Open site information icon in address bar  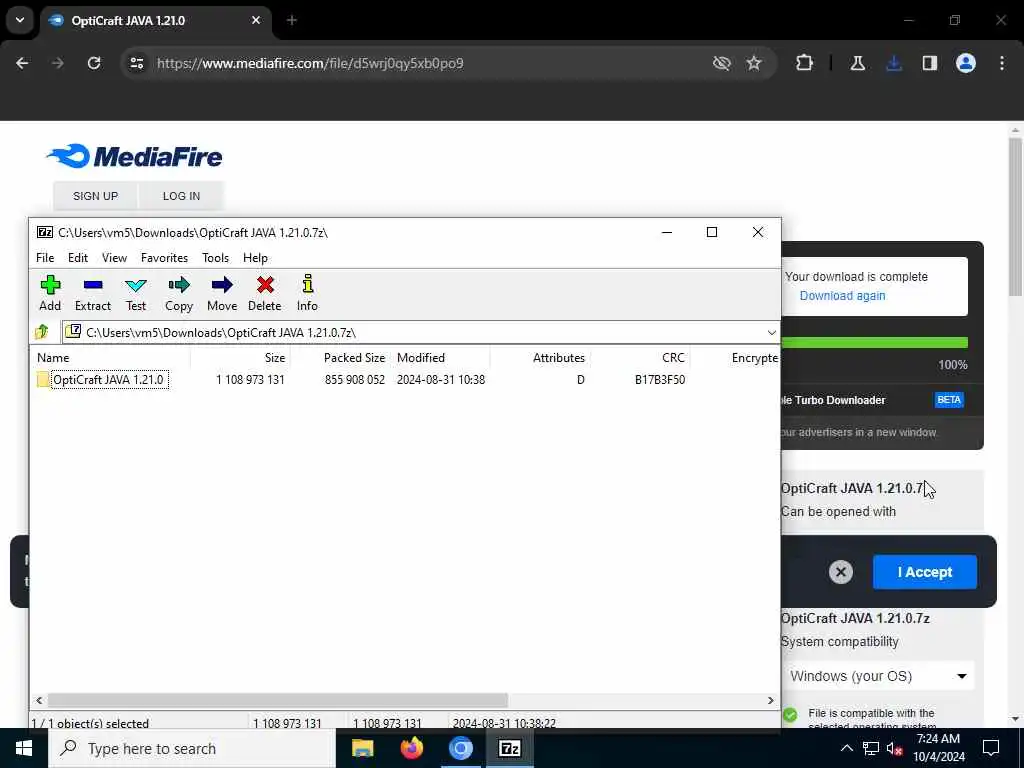pyautogui.click(x=136, y=63)
